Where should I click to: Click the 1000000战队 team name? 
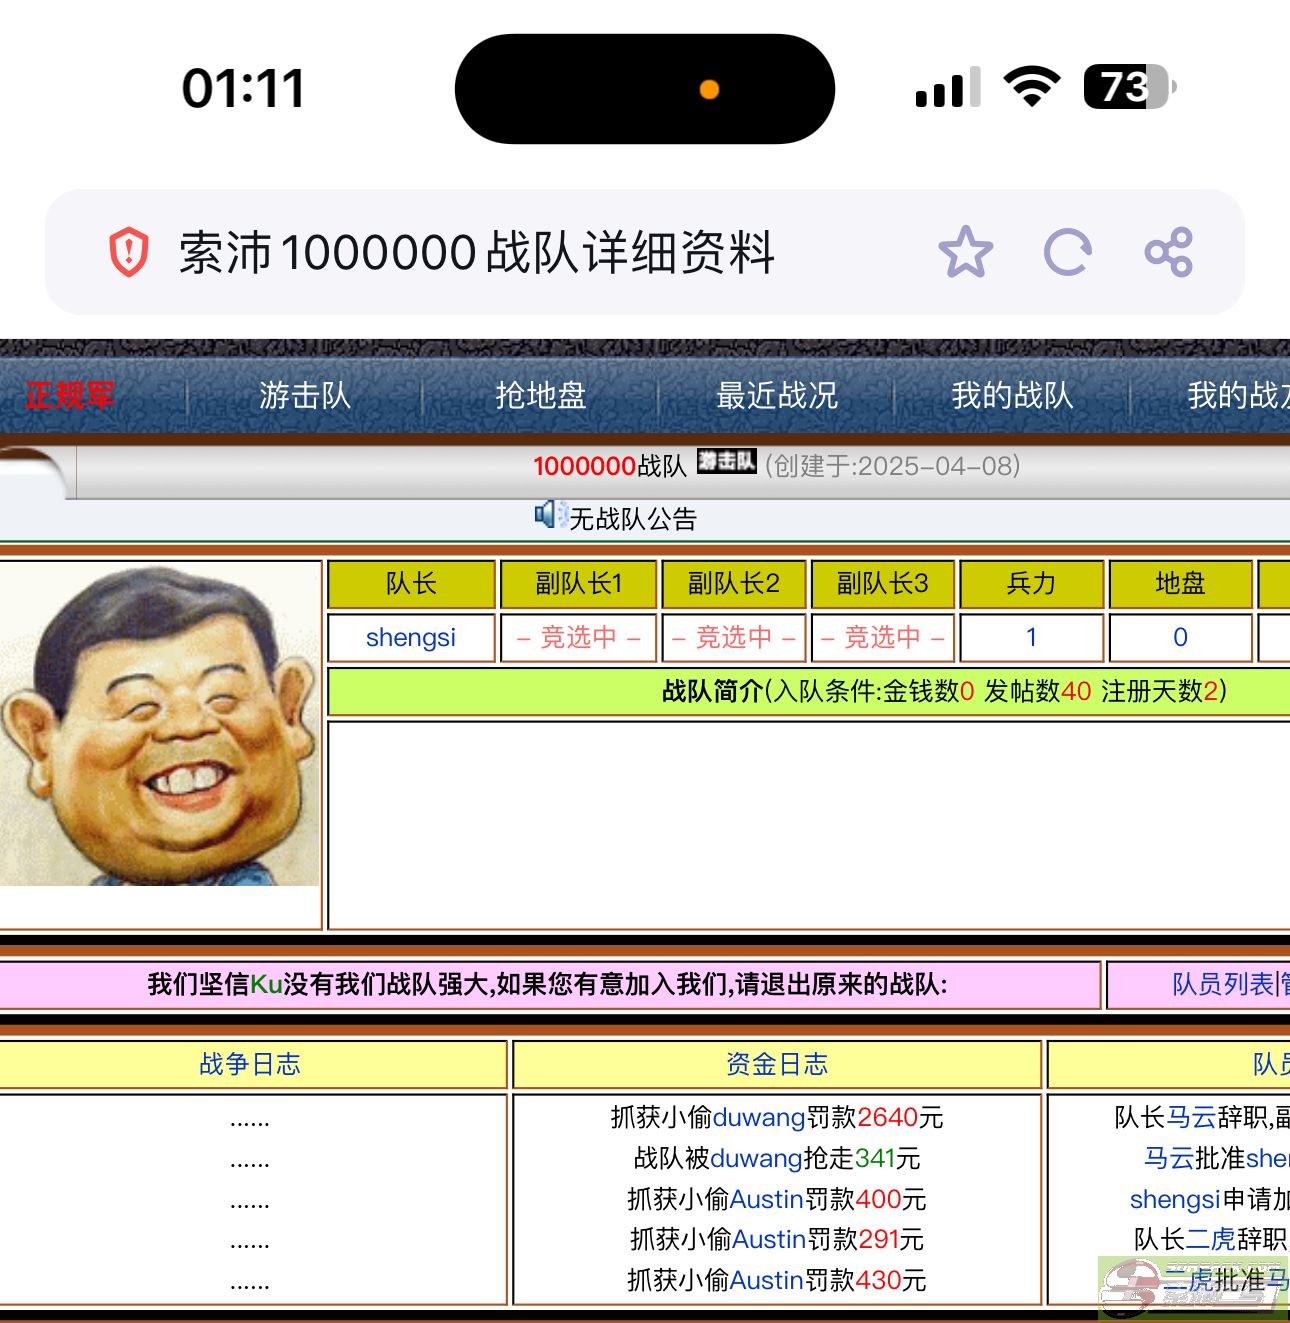610,466
